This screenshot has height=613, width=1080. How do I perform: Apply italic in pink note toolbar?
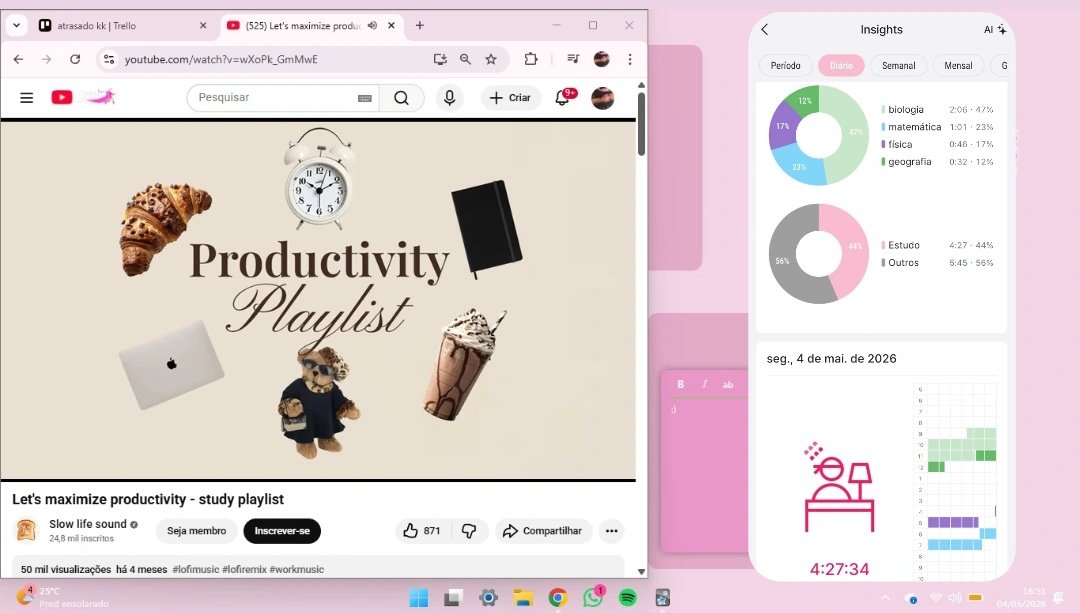point(704,384)
